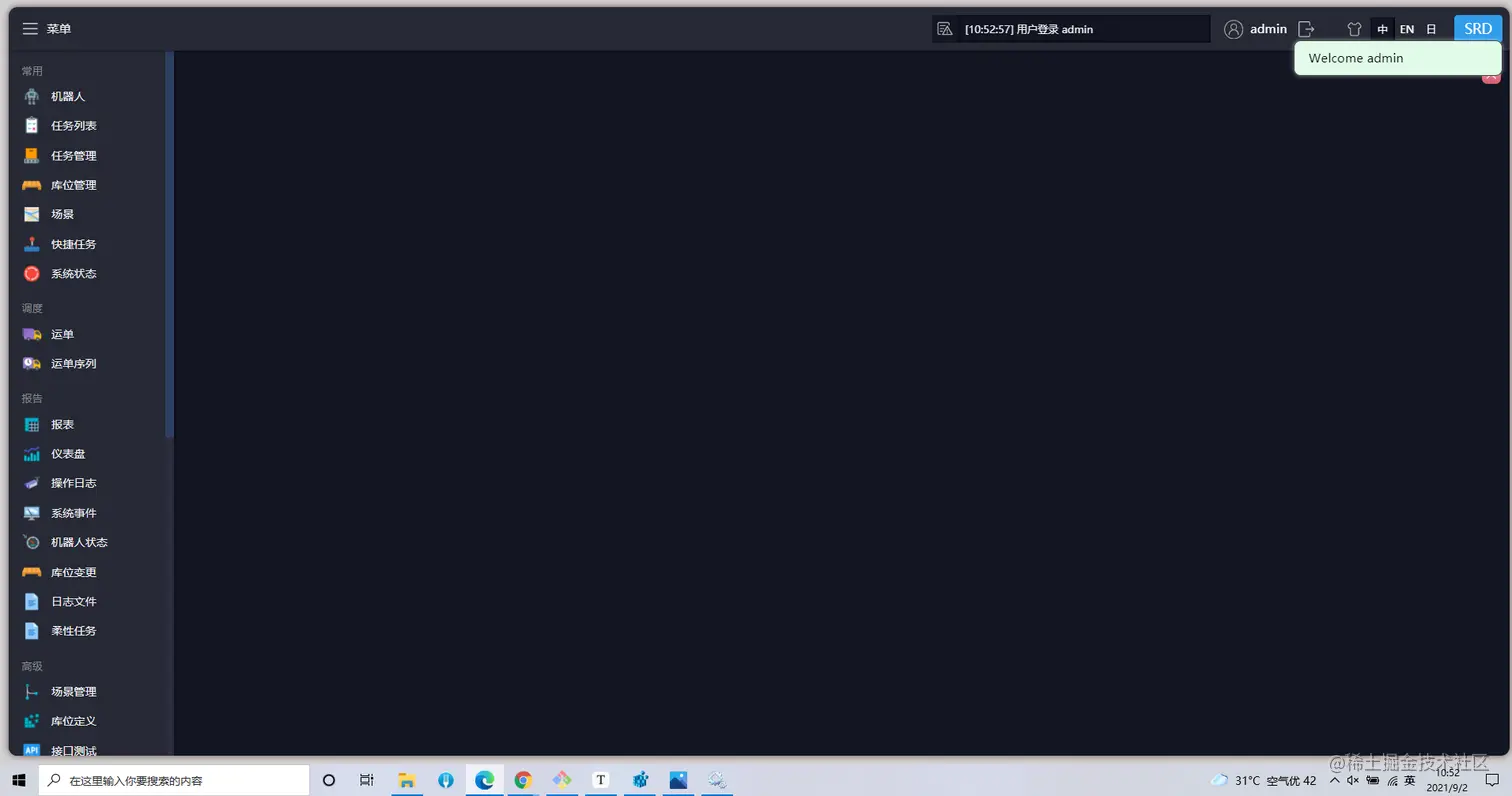The width and height of the screenshot is (1512, 796).
Task: Open 库位管理 storage management
Action: coord(73,184)
